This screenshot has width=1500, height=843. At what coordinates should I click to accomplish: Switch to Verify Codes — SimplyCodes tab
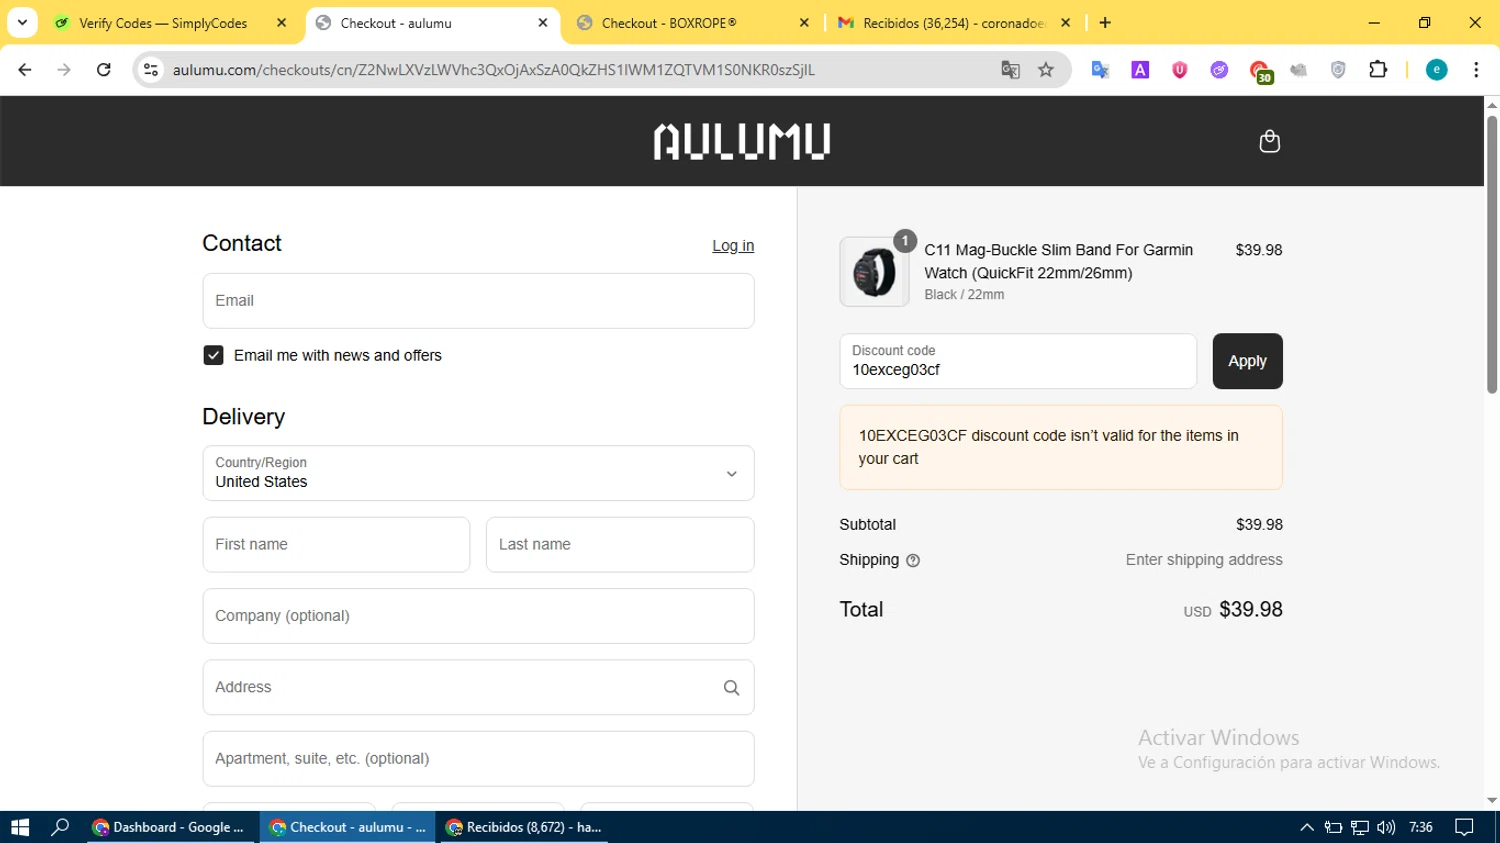163,23
